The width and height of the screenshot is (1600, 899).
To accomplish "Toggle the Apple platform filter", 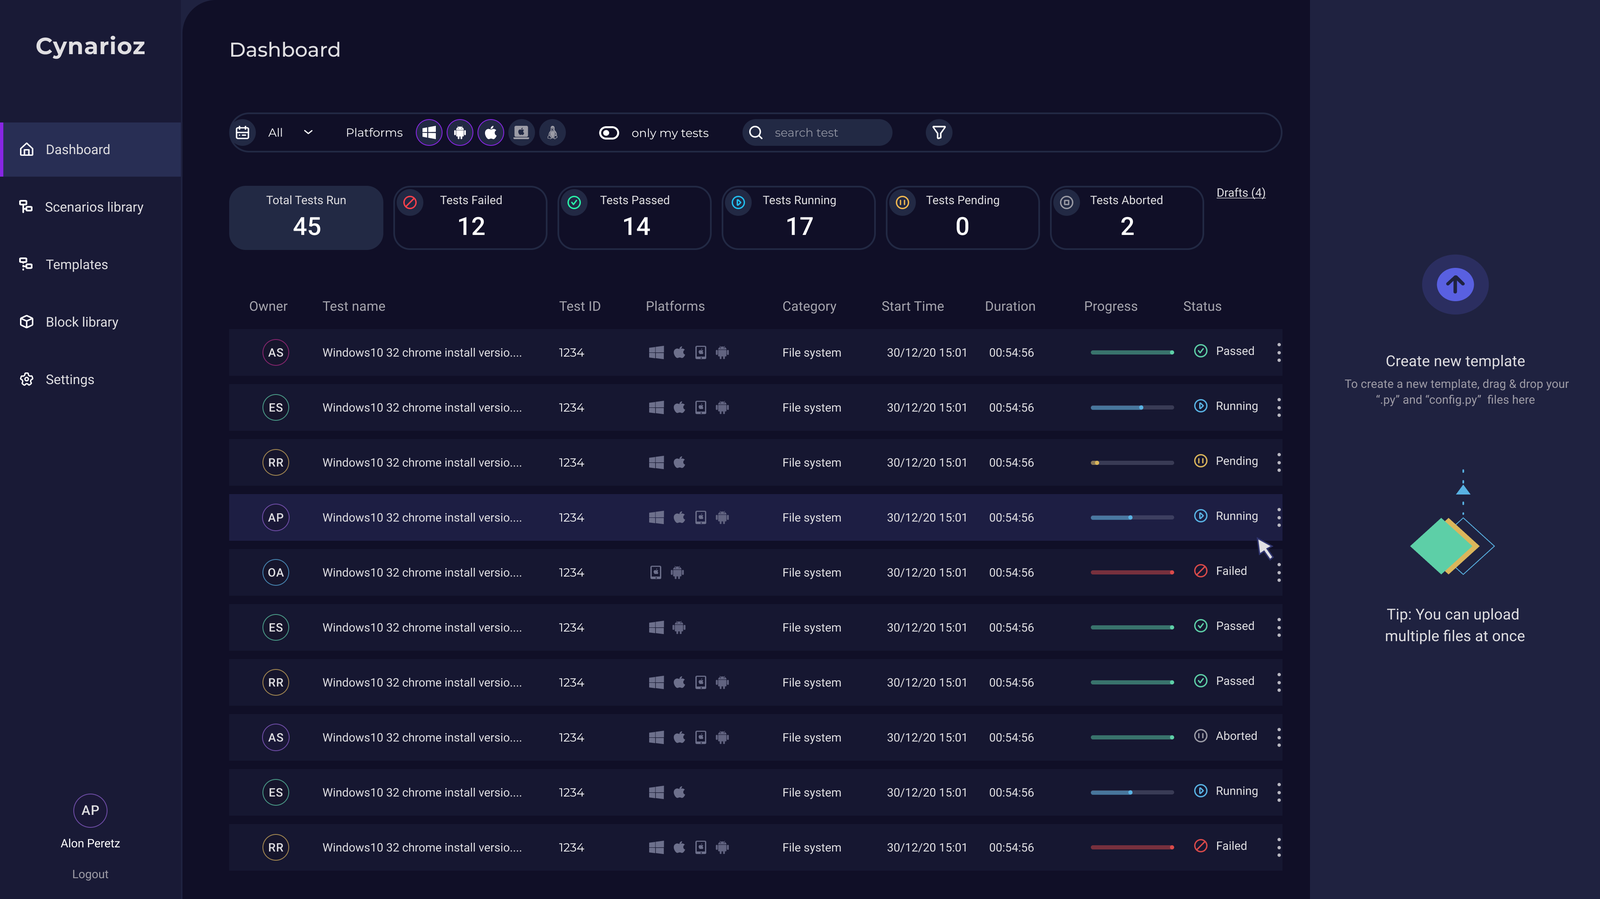I will (491, 132).
